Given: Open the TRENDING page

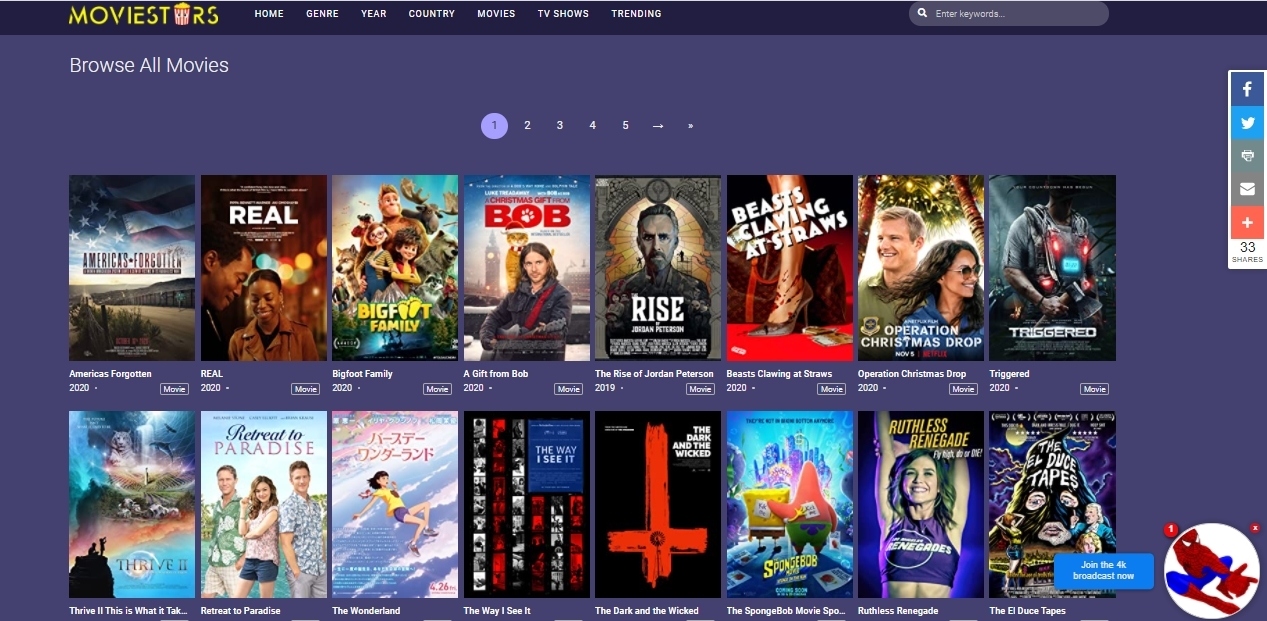Looking at the screenshot, I should 636,14.
